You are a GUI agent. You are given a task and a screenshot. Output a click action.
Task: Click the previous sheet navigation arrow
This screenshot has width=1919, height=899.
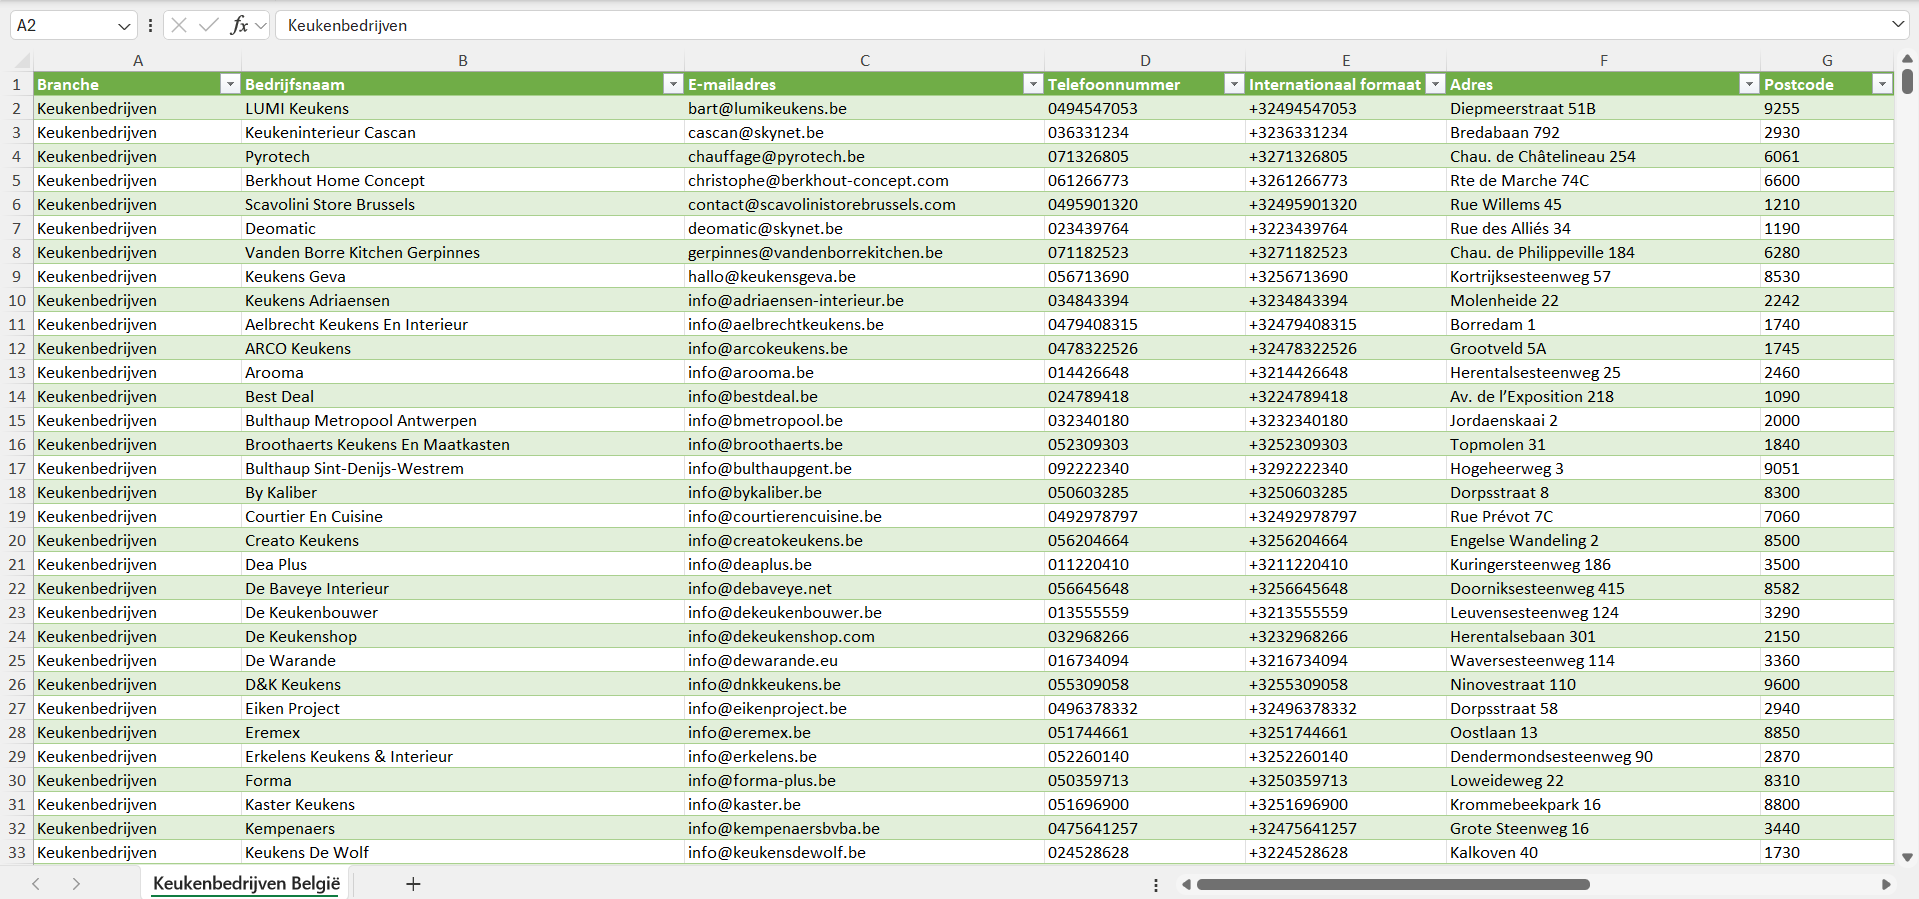pyautogui.click(x=36, y=884)
